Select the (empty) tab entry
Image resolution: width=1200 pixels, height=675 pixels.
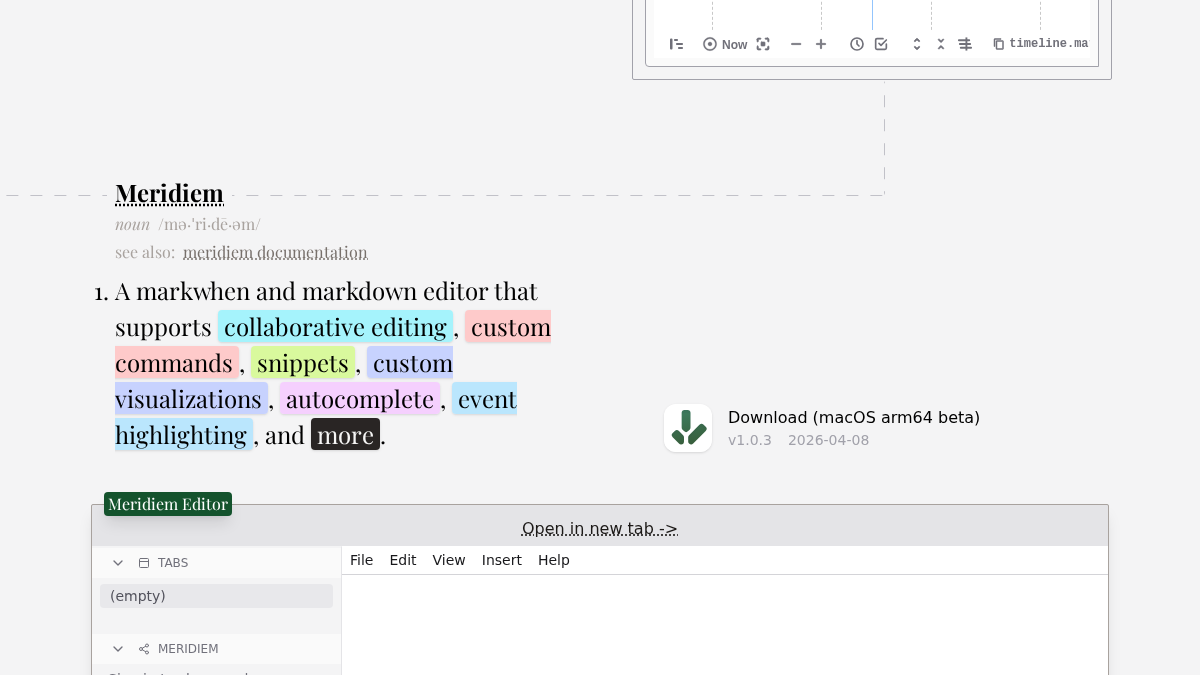point(216,596)
